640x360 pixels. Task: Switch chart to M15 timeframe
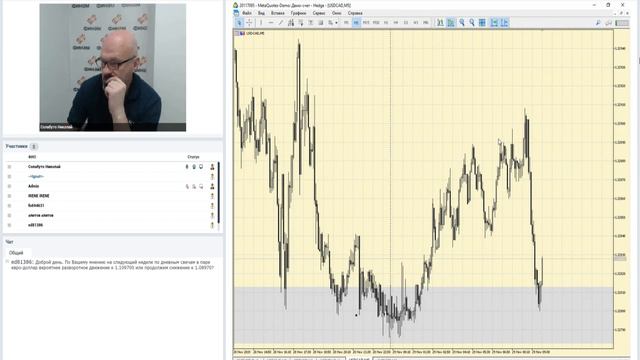[x=366, y=23]
